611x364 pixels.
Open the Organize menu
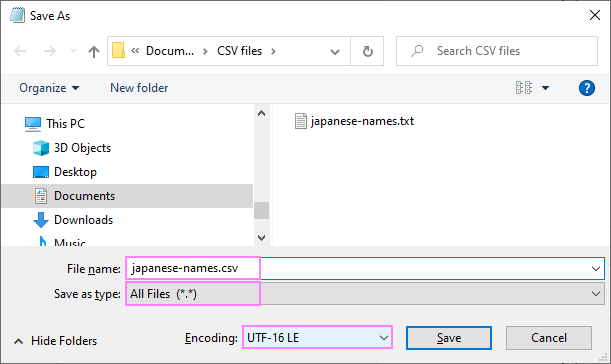pyautogui.click(x=49, y=88)
